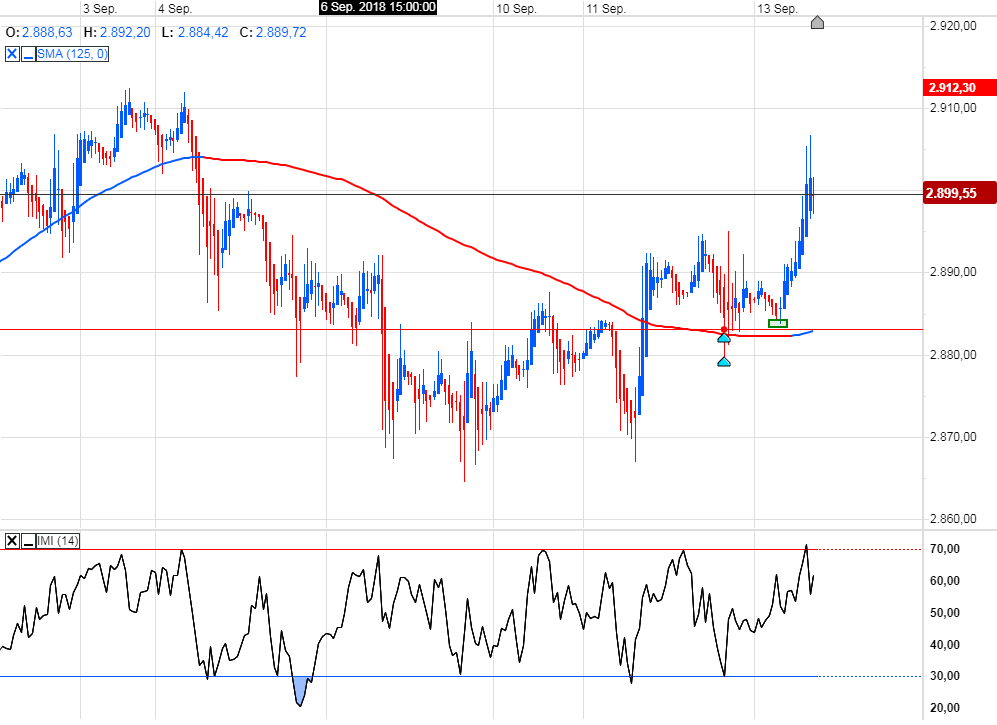
Task: Click the IMI scale value 50,00
Action: [945, 613]
